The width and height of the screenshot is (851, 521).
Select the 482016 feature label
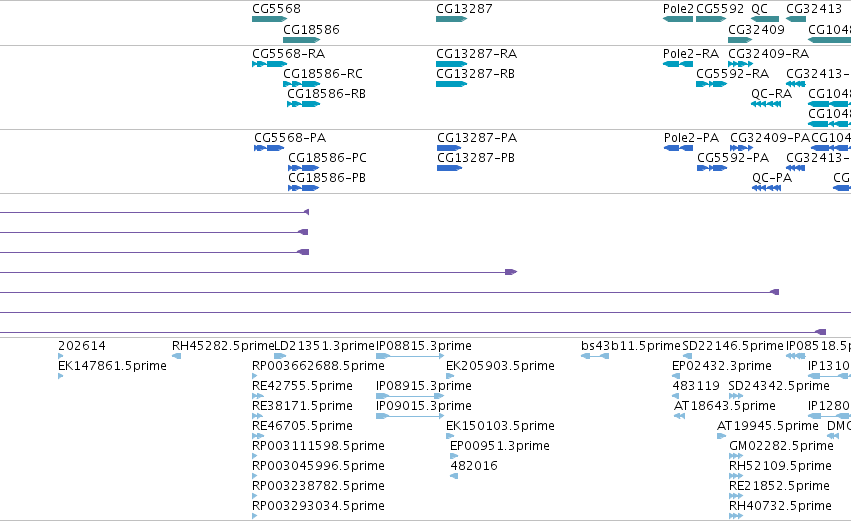click(474, 466)
